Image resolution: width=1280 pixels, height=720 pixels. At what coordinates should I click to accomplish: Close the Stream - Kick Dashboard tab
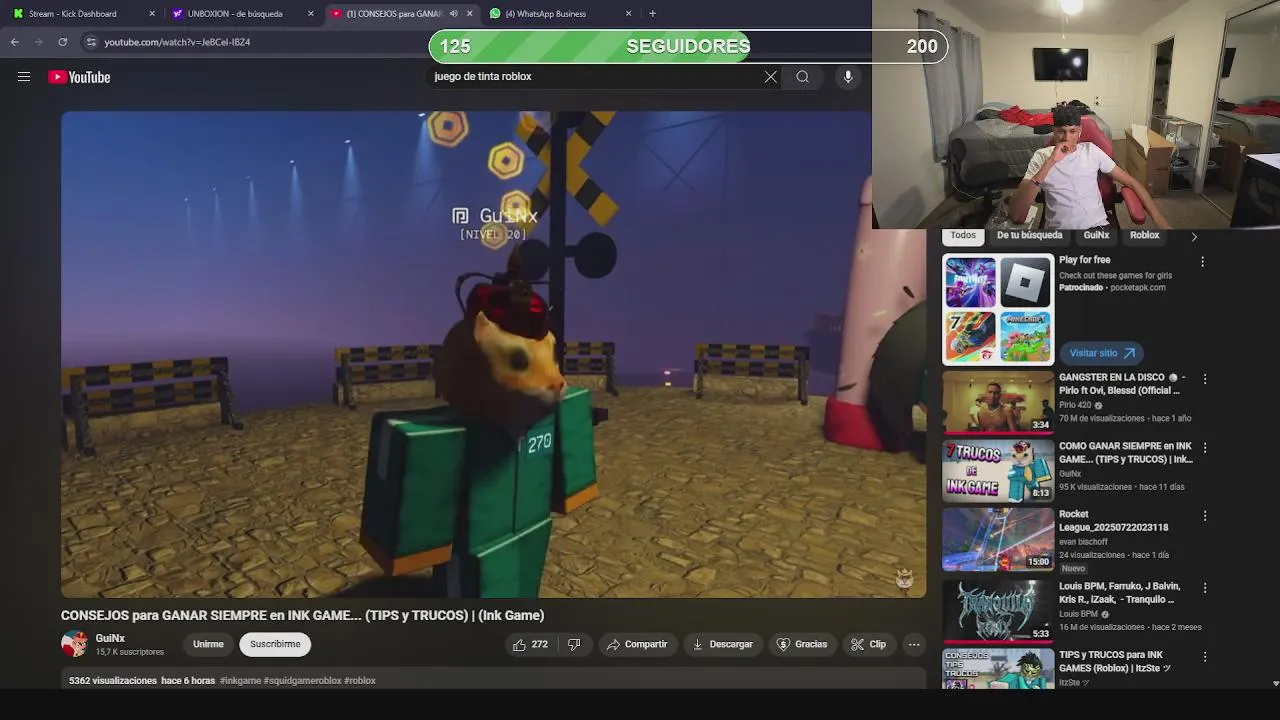152,14
